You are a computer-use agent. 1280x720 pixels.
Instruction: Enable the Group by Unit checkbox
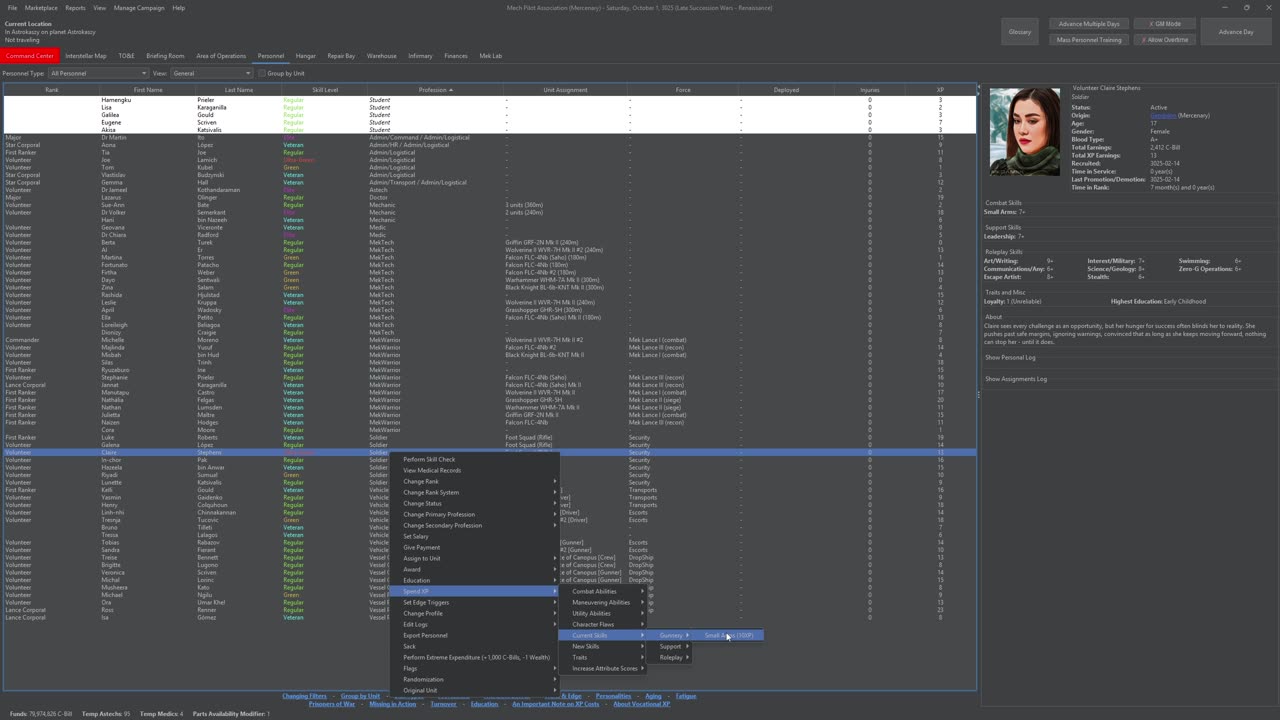click(262, 73)
